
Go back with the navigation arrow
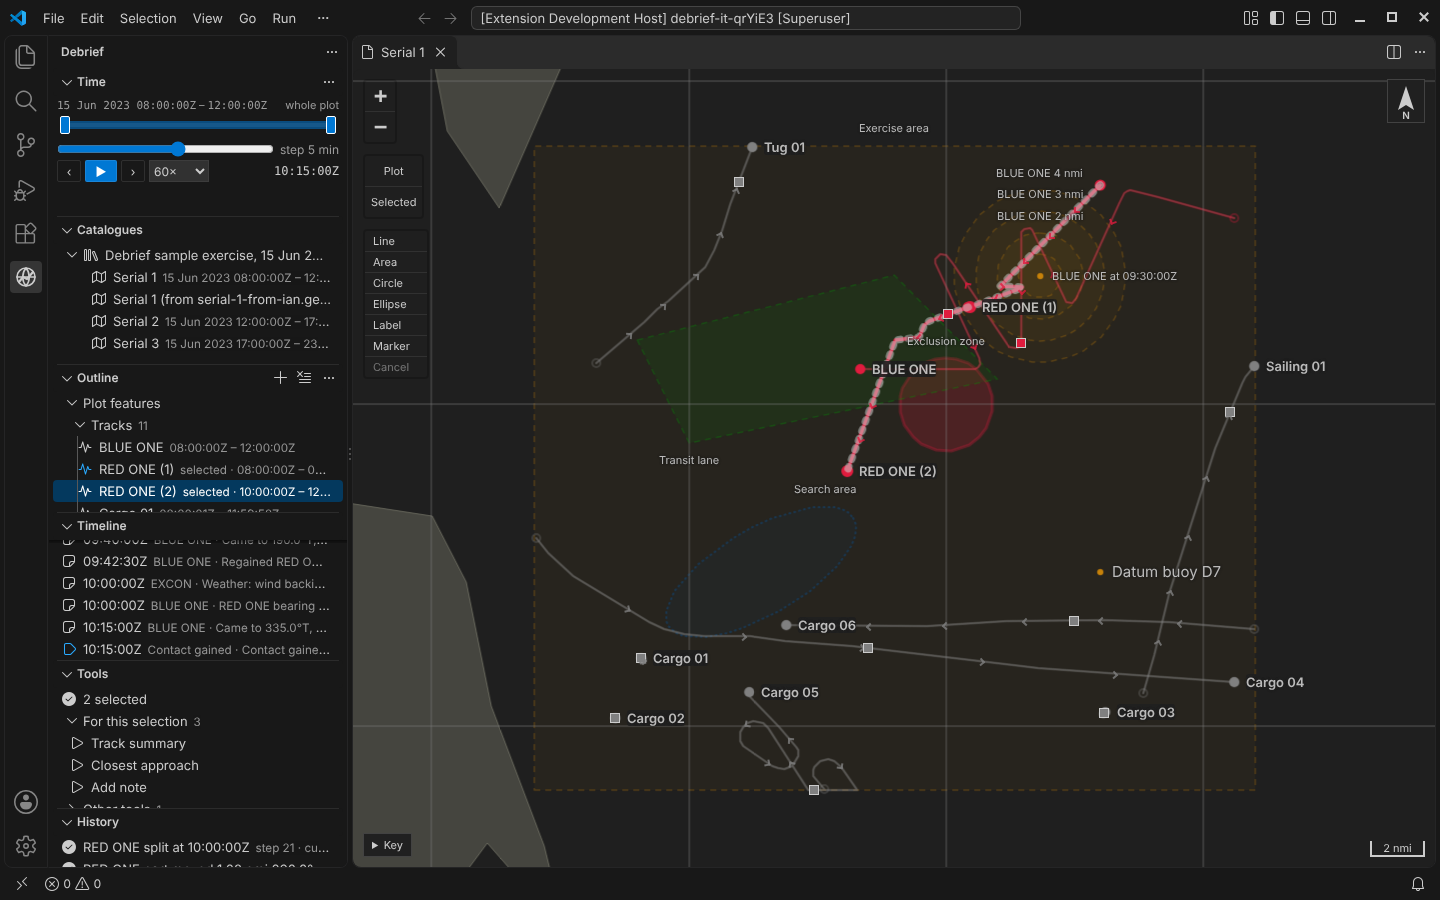point(424,18)
